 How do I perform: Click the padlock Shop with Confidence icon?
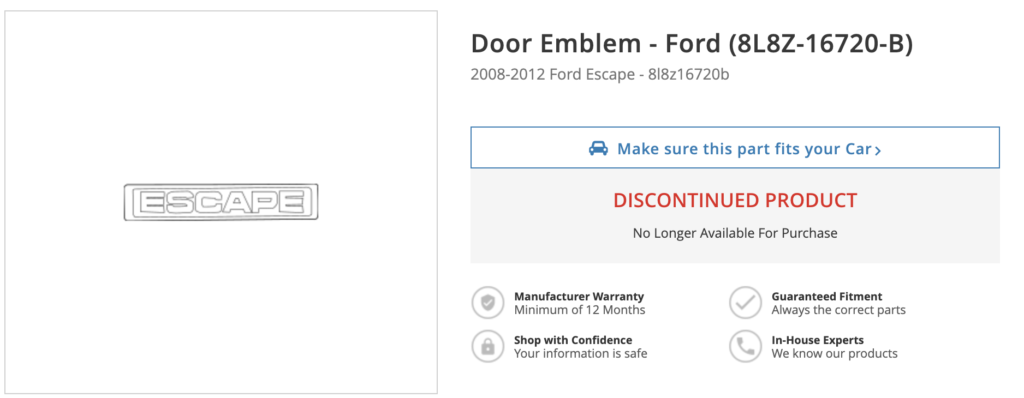click(488, 346)
